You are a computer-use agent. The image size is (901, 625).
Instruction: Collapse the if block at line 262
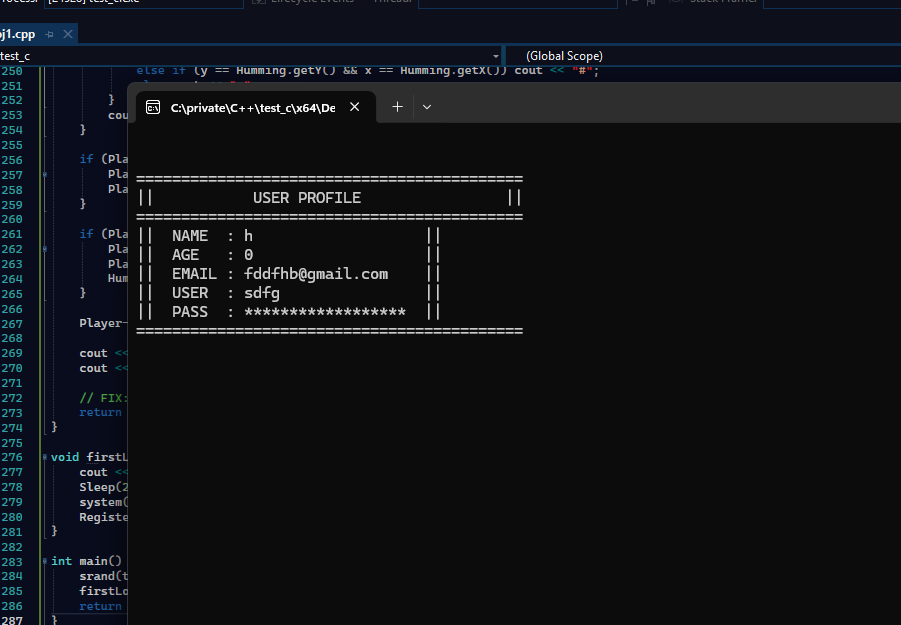(x=45, y=249)
